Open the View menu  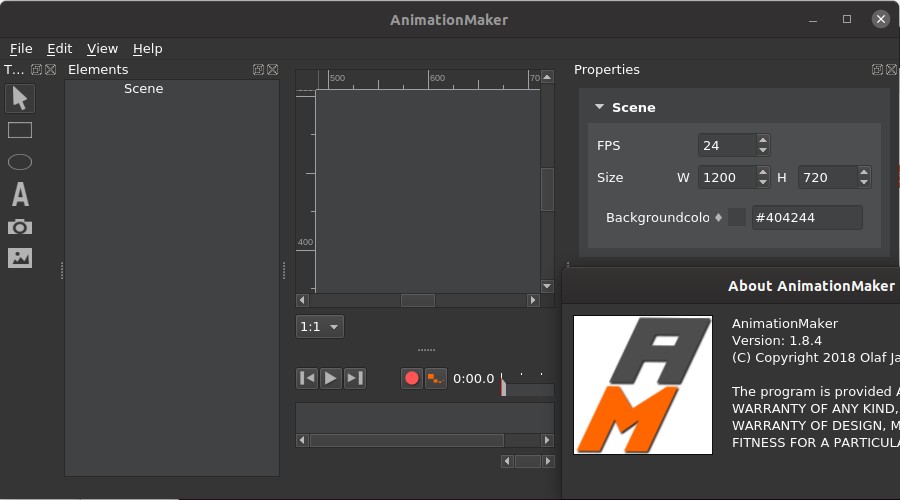coord(102,49)
